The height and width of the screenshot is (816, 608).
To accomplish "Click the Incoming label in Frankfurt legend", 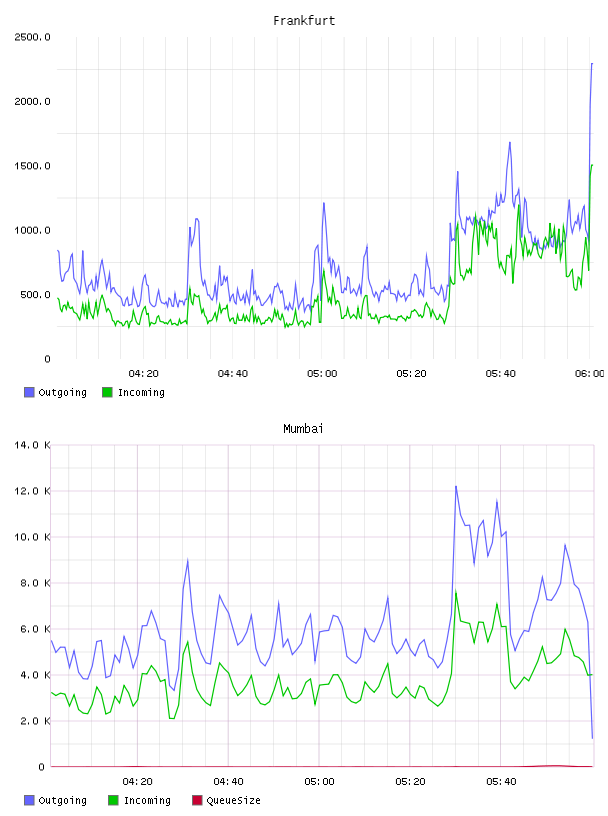I will click(x=141, y=393).
